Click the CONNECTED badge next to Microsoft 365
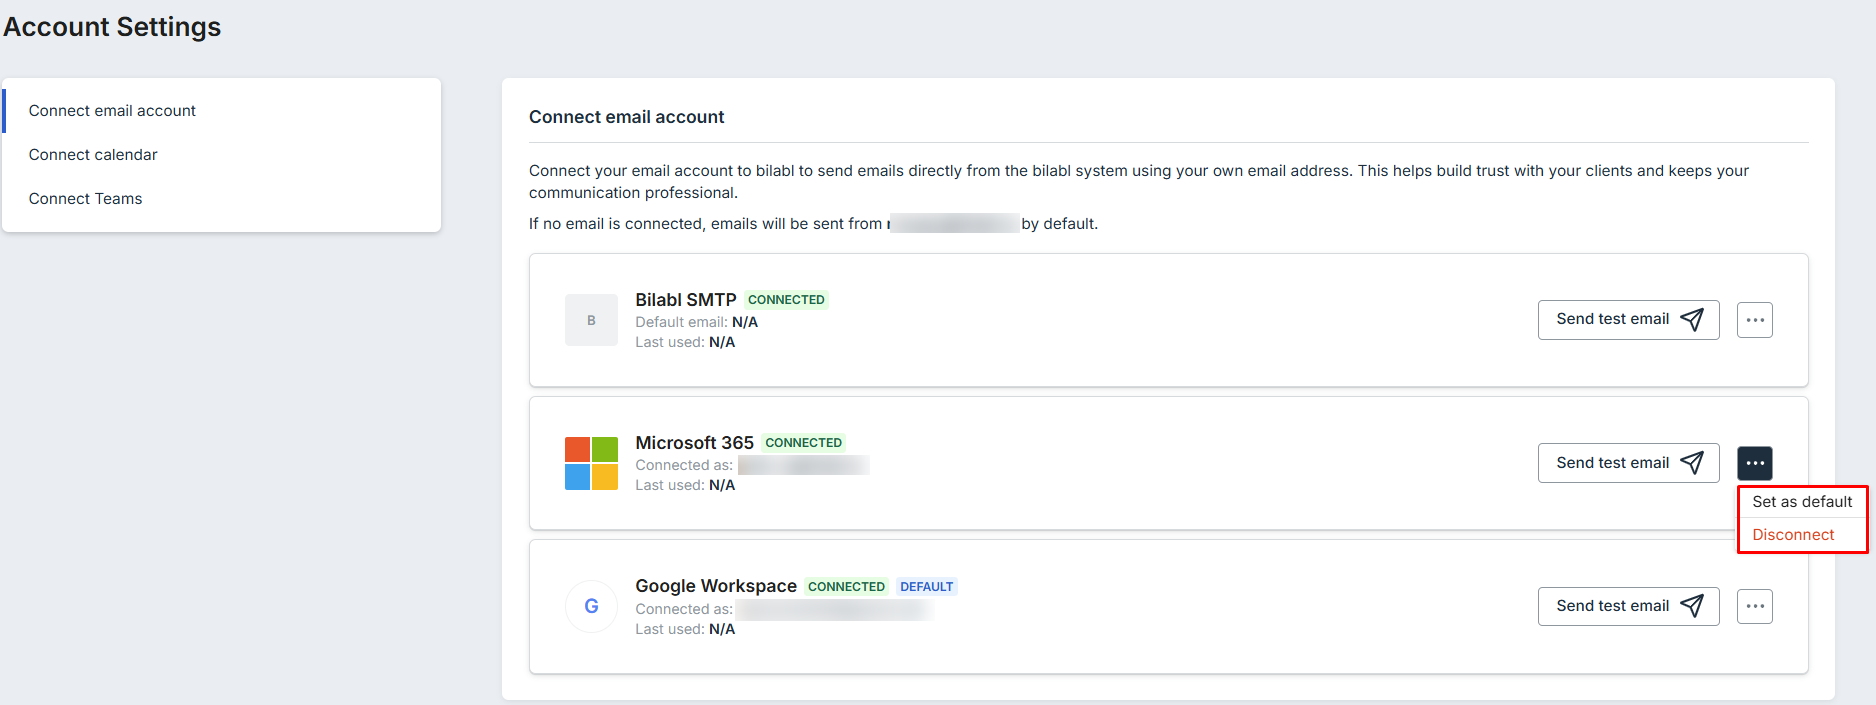1876x705 pixels. [803, 443]
